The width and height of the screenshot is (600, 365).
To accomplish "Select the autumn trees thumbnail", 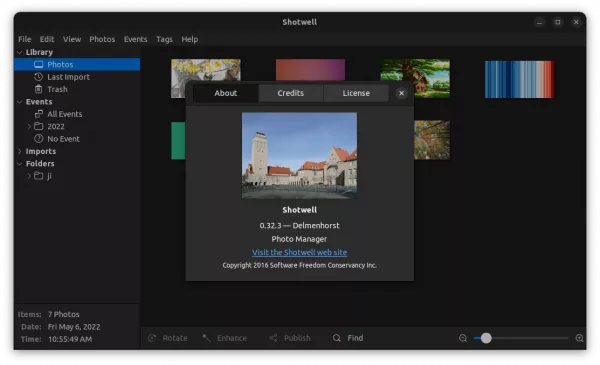I will 432,140.
